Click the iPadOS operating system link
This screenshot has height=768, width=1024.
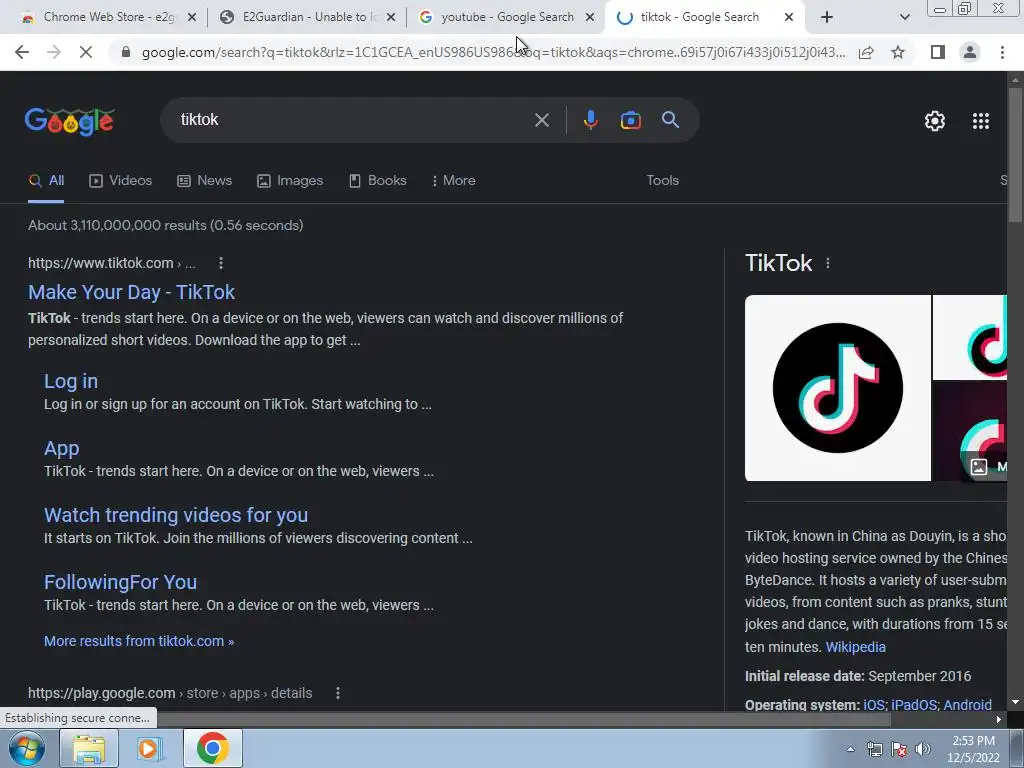(914, 705)
